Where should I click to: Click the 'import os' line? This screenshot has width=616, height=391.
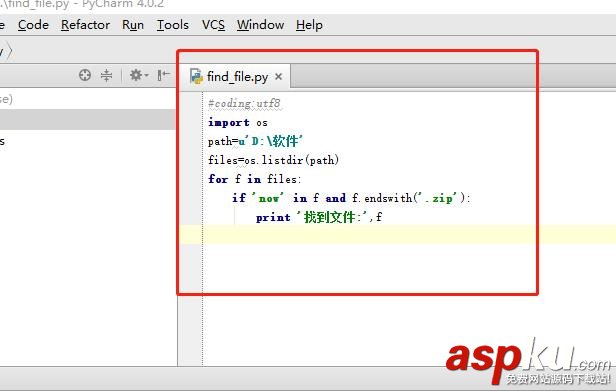(238, 123)
